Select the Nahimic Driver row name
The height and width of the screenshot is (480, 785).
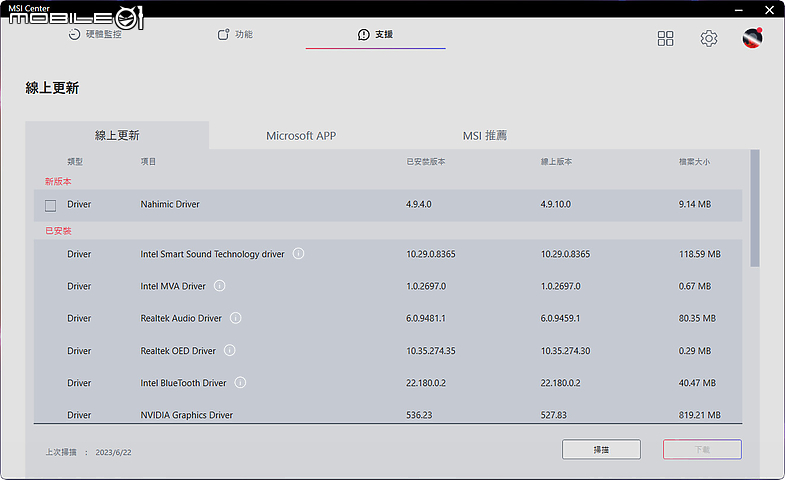pos(170,204)
